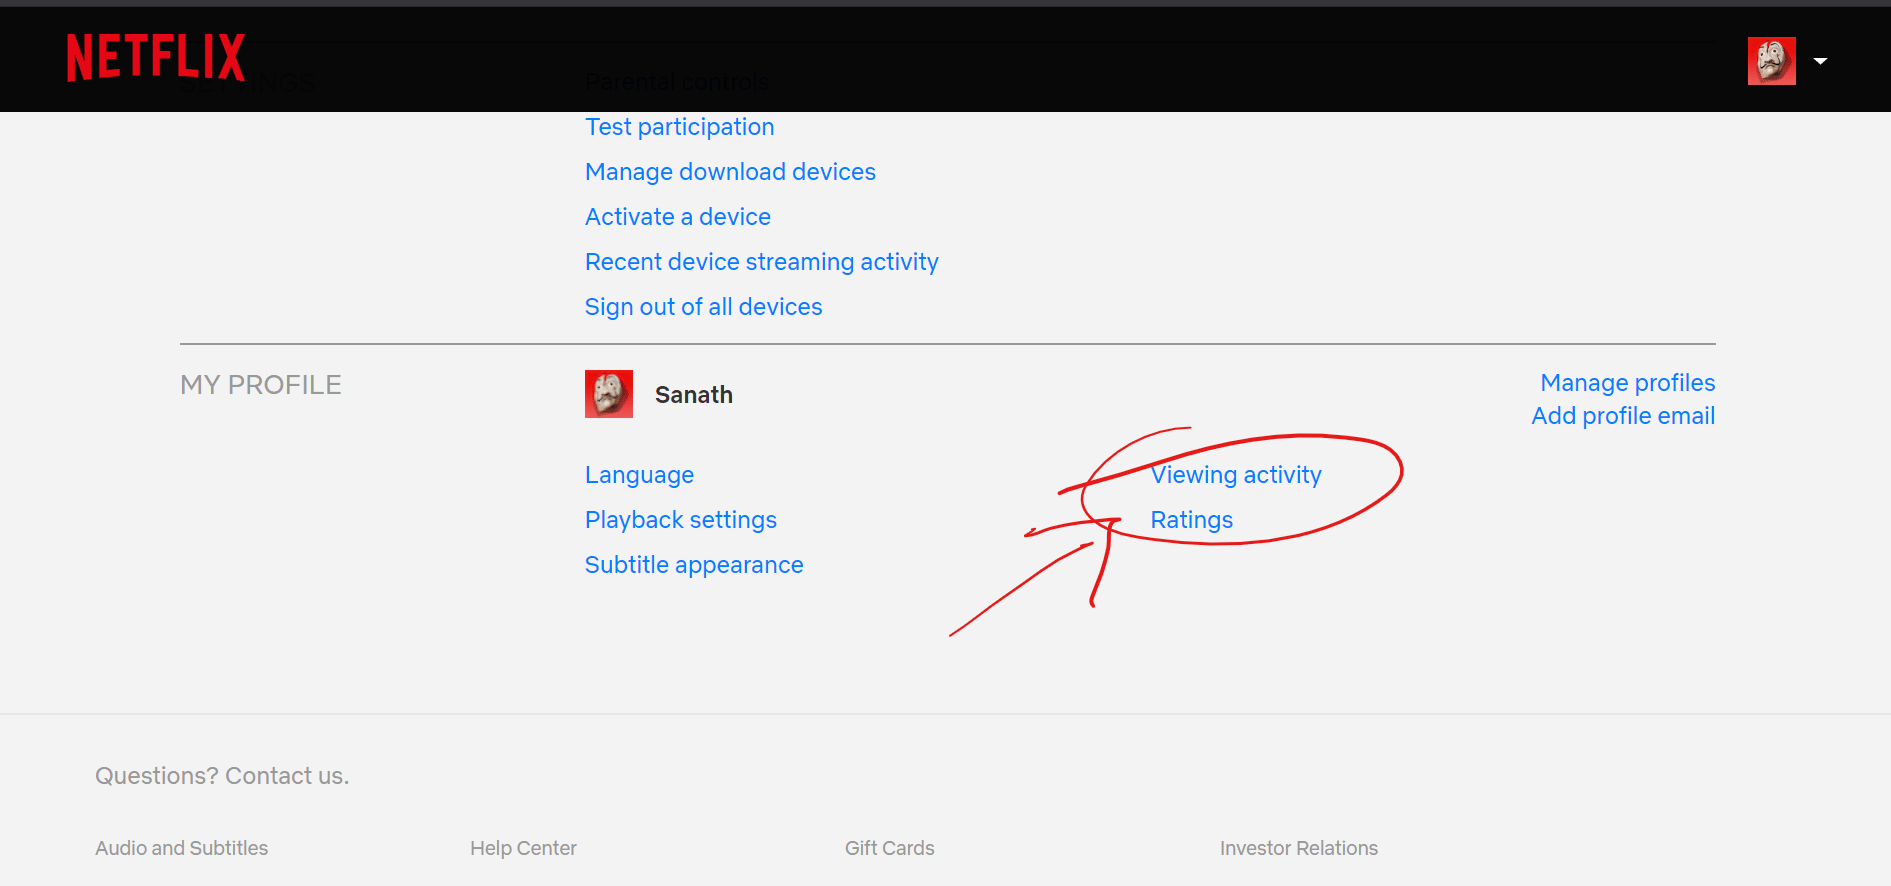Open Language settings
Screen dimensions: 1891x886
(x=639, y=475)
